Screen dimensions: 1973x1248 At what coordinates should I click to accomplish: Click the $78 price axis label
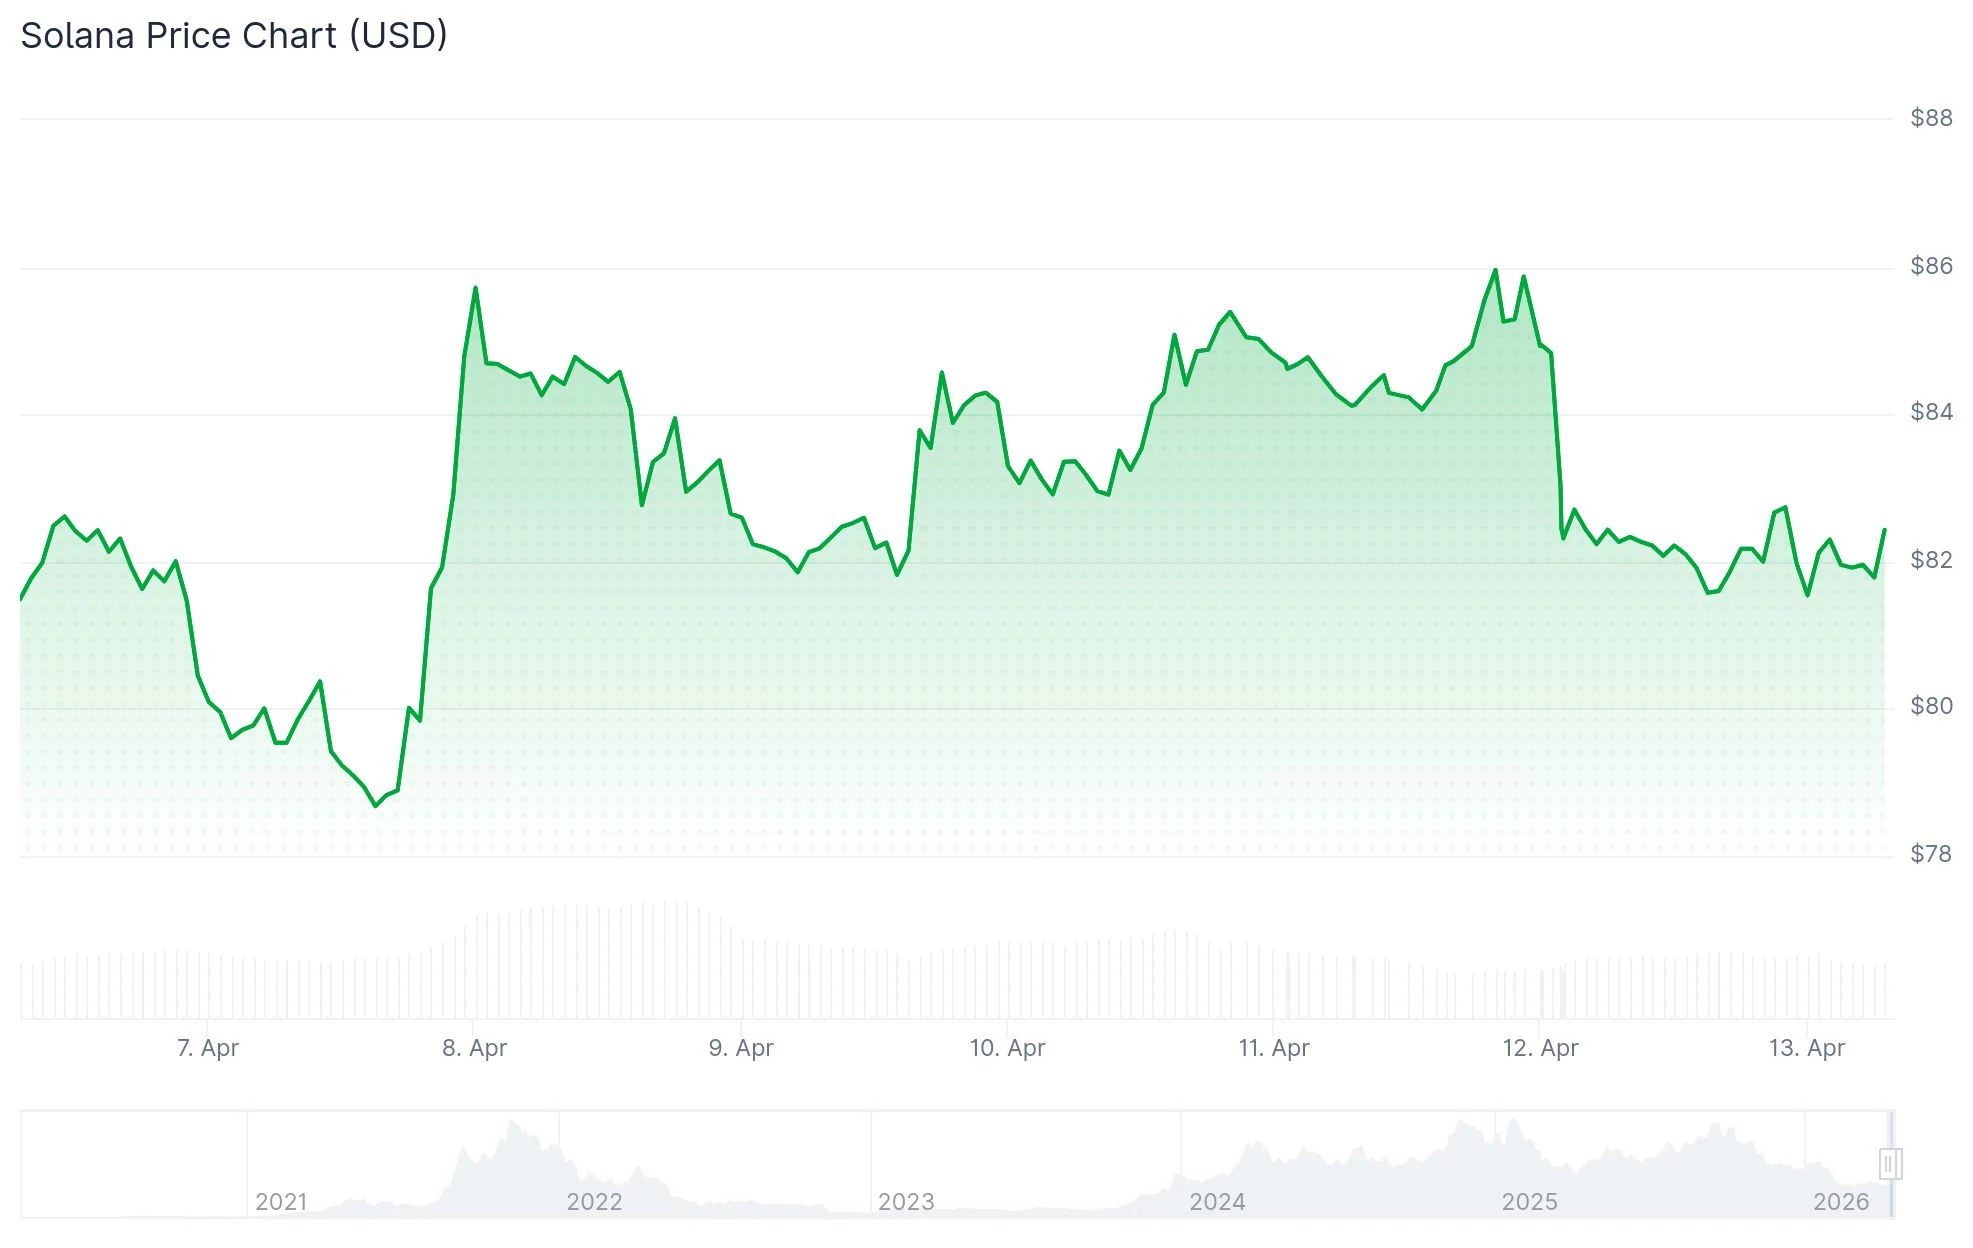click(1930, 854)
